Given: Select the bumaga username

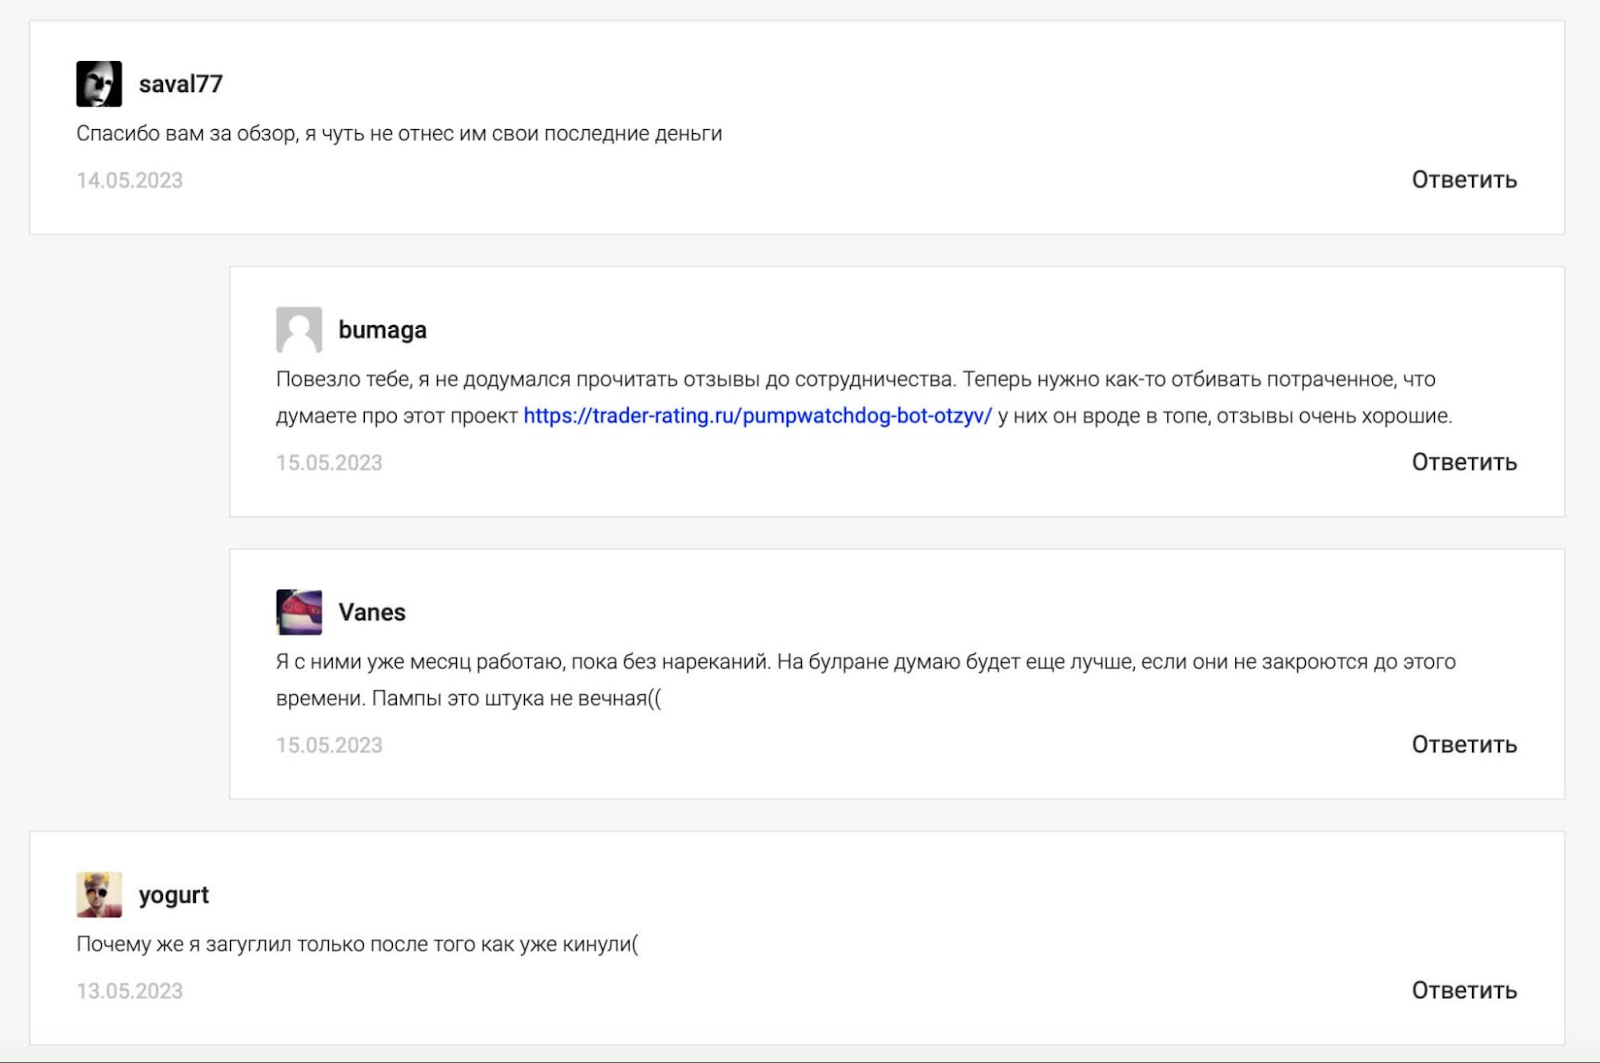Looking at the screenshot, I should 382,330.
